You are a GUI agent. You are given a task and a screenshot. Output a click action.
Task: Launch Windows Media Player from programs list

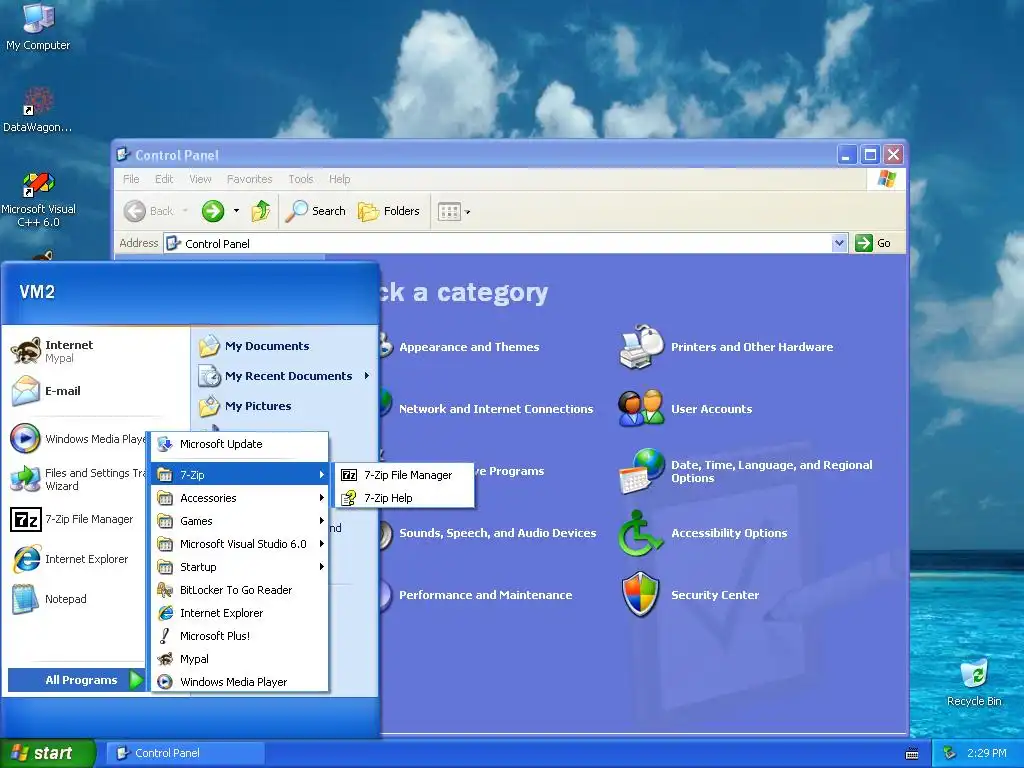pyautogui.click(x=240, y=682)
